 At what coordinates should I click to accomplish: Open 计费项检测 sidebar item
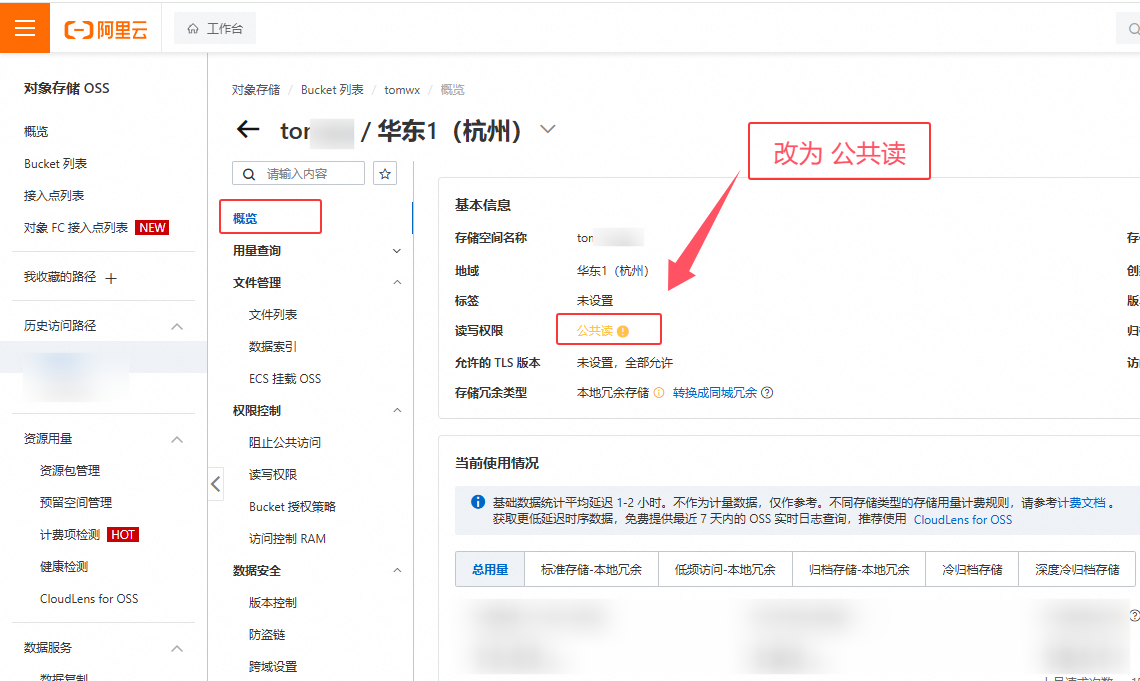click(x=70, y=534)
